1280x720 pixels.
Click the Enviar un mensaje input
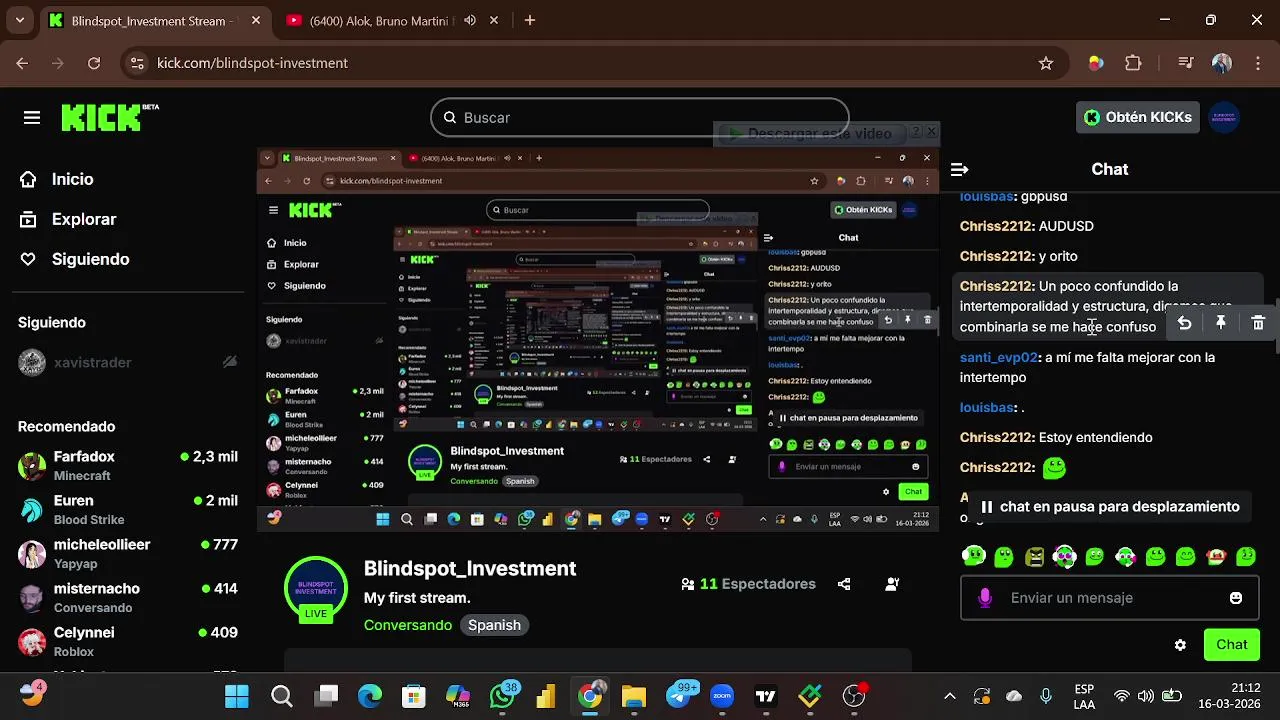click(1109, 598)
